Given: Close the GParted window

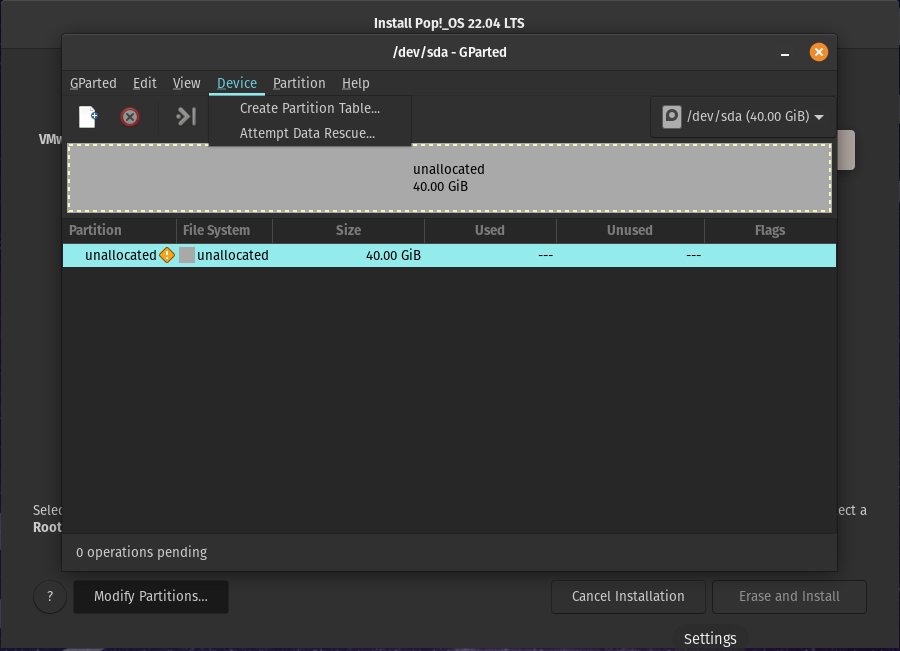Looking at the screenshot, I should coord(818,52).
